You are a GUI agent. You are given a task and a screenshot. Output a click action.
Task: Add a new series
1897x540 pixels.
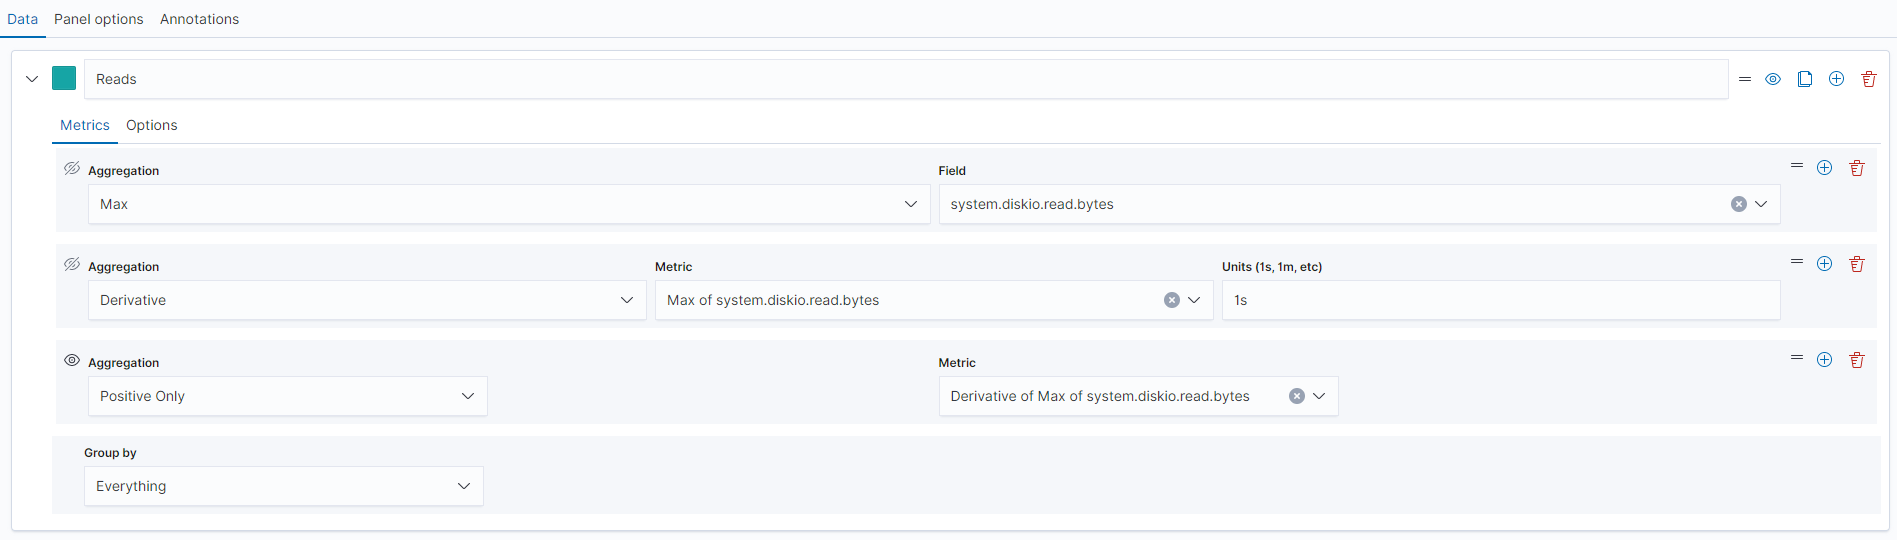coord(1837,79)
